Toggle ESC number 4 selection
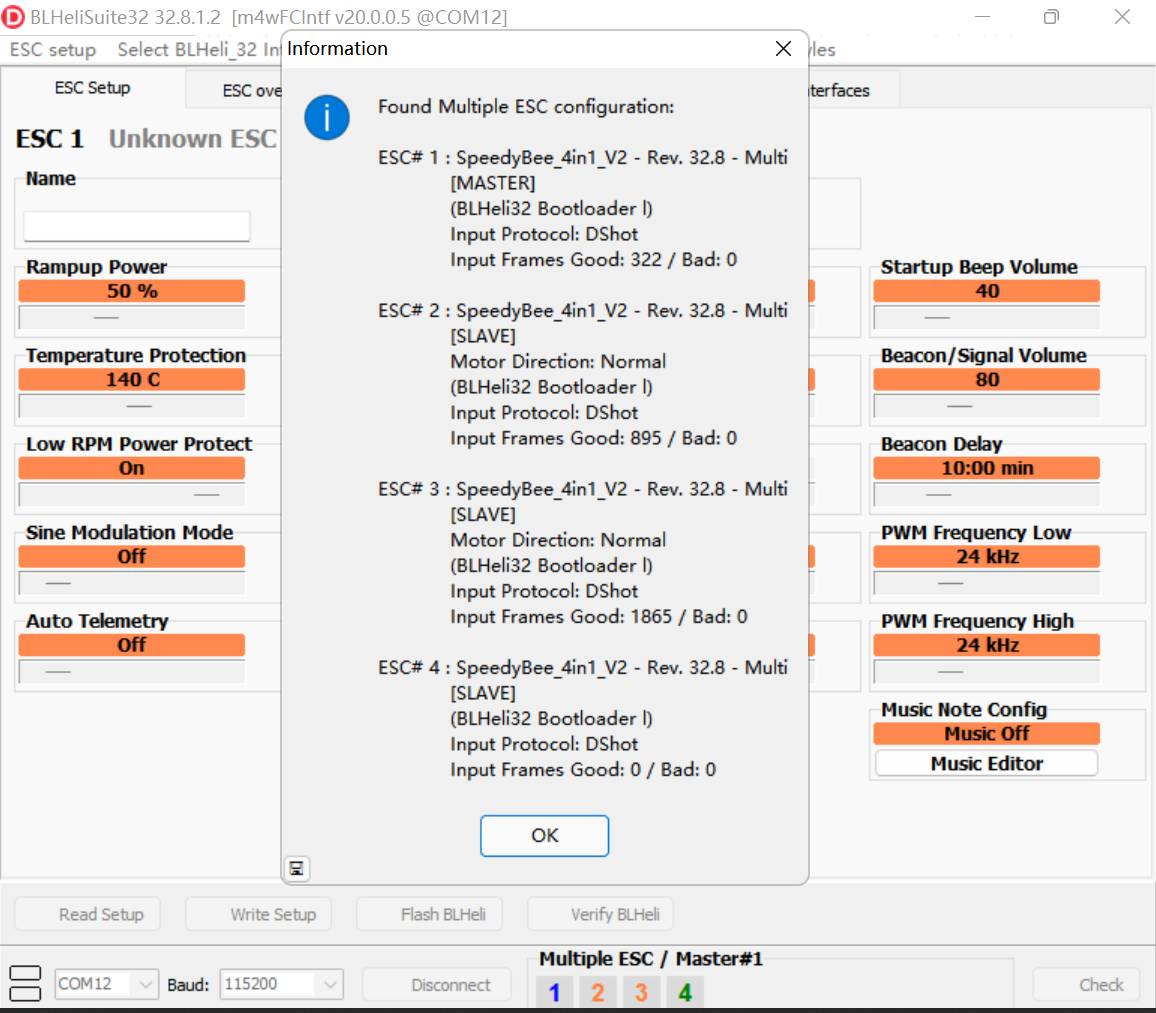 pyautogui.click(x=685, y=992)
